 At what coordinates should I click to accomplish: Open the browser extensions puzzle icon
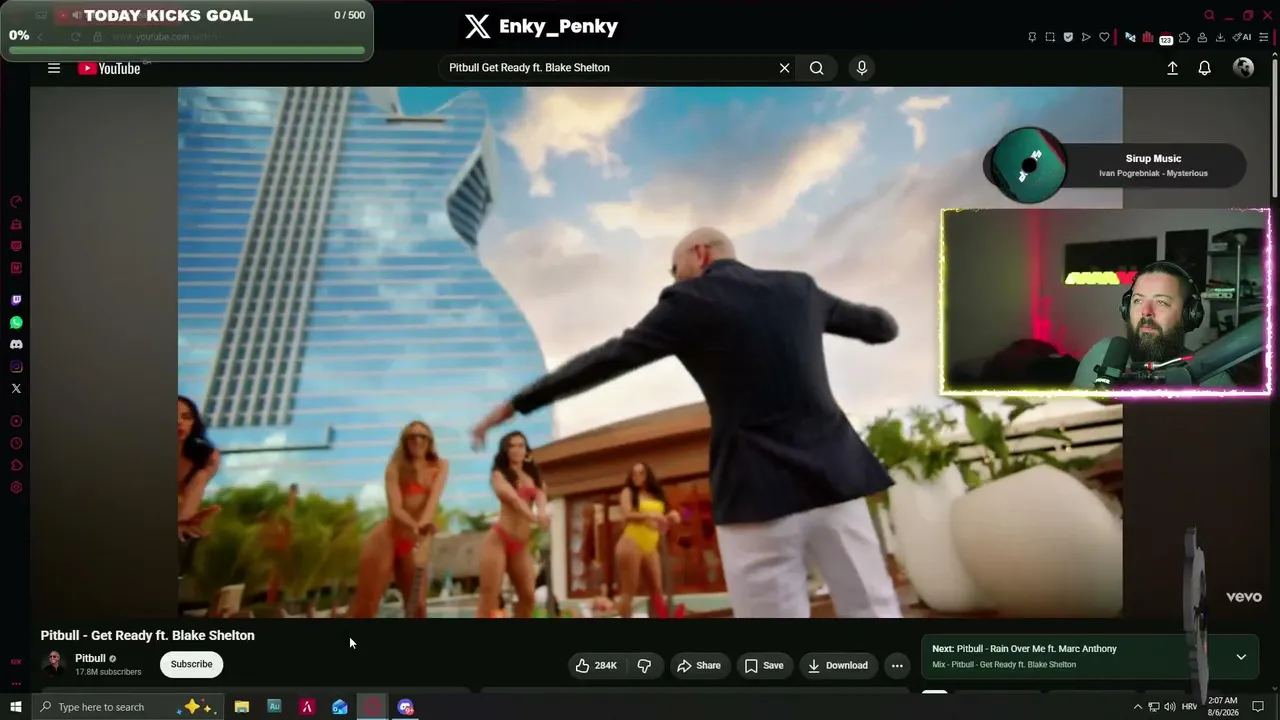(1184, 37)
